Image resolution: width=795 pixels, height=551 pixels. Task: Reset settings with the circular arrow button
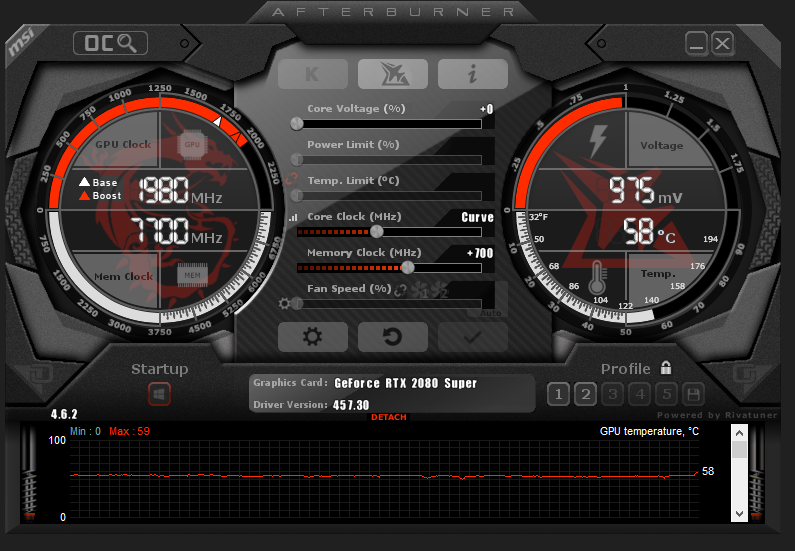393,337
